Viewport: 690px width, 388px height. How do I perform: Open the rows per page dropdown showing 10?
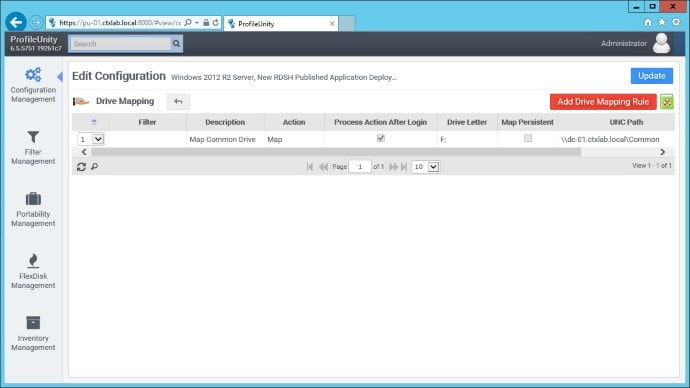click(x=426, y=167)
